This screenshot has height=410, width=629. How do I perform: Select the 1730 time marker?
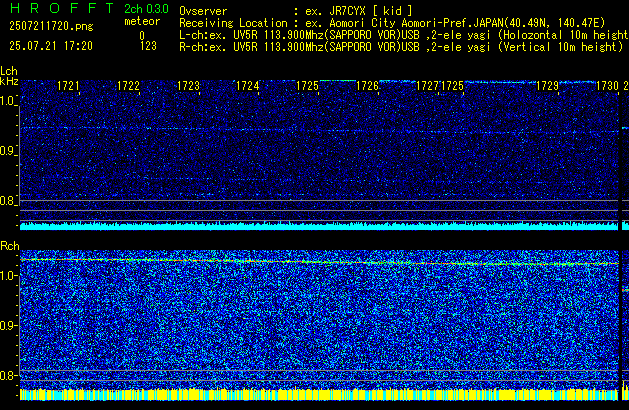point(607,86)
